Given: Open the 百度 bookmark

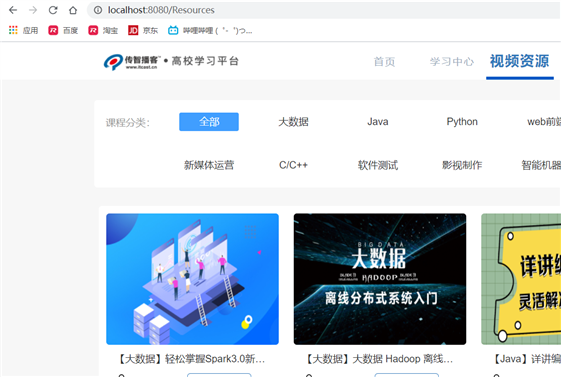Looking at the screenshot, I should click(63, 30).
